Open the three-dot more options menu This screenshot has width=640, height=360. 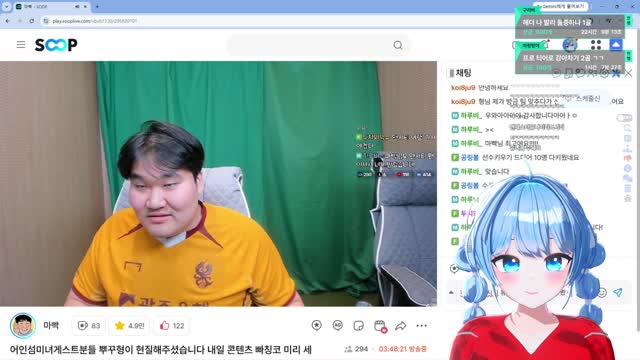pos(422,326)
